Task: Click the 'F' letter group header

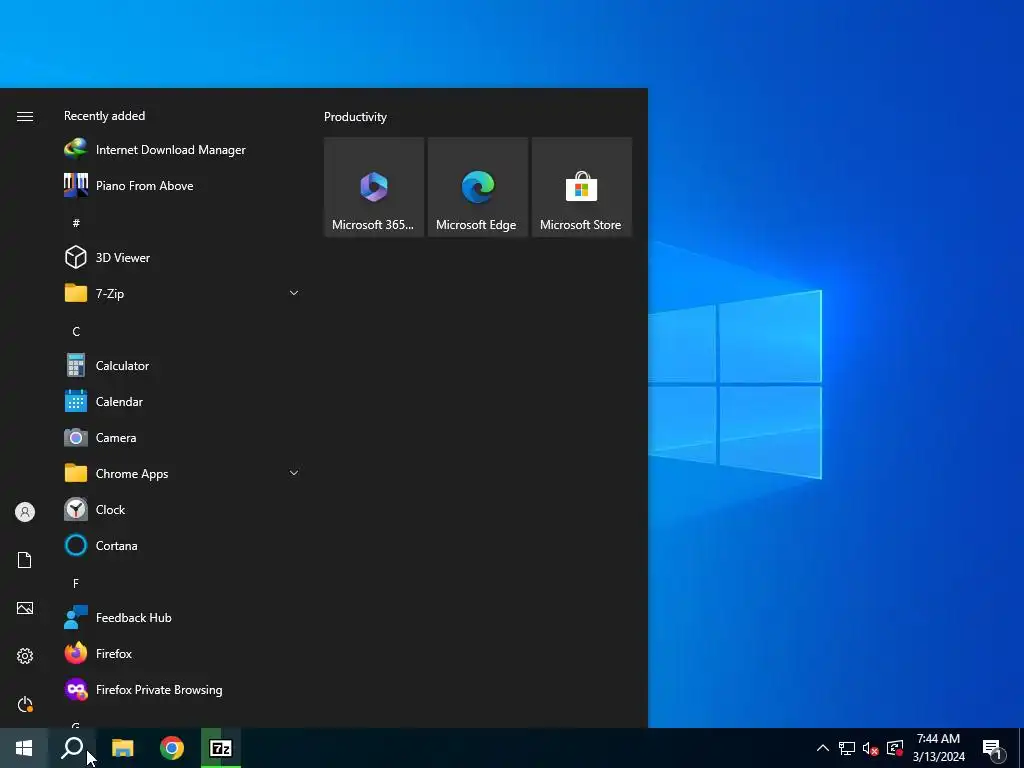Action: click(76, 583)
